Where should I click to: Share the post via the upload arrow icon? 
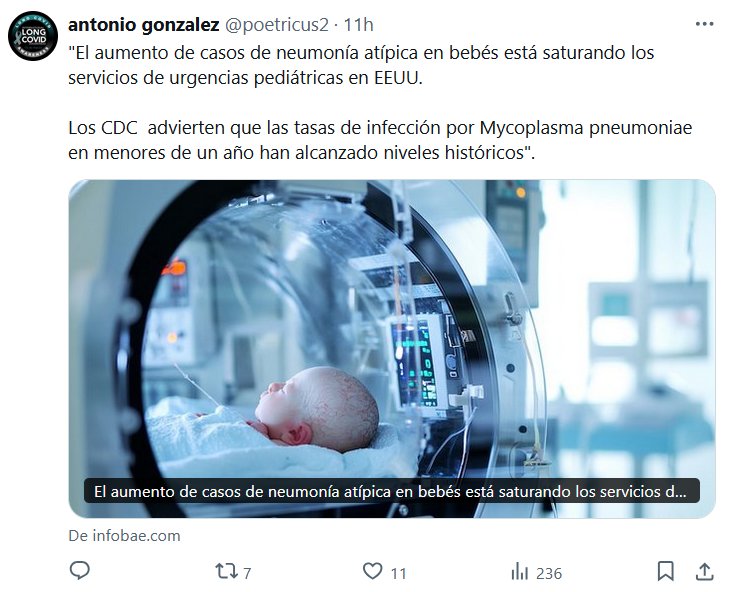705,571
